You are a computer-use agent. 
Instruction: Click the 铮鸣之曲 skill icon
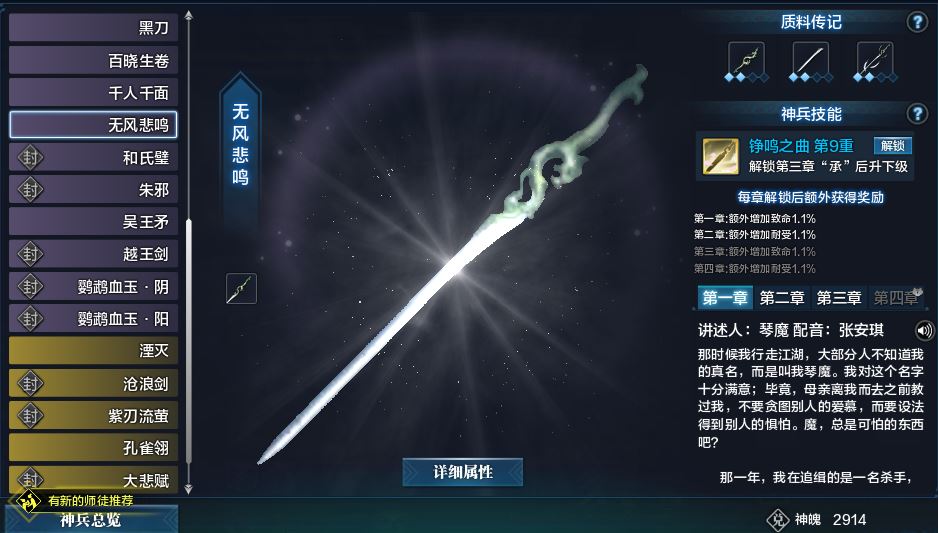720,156
